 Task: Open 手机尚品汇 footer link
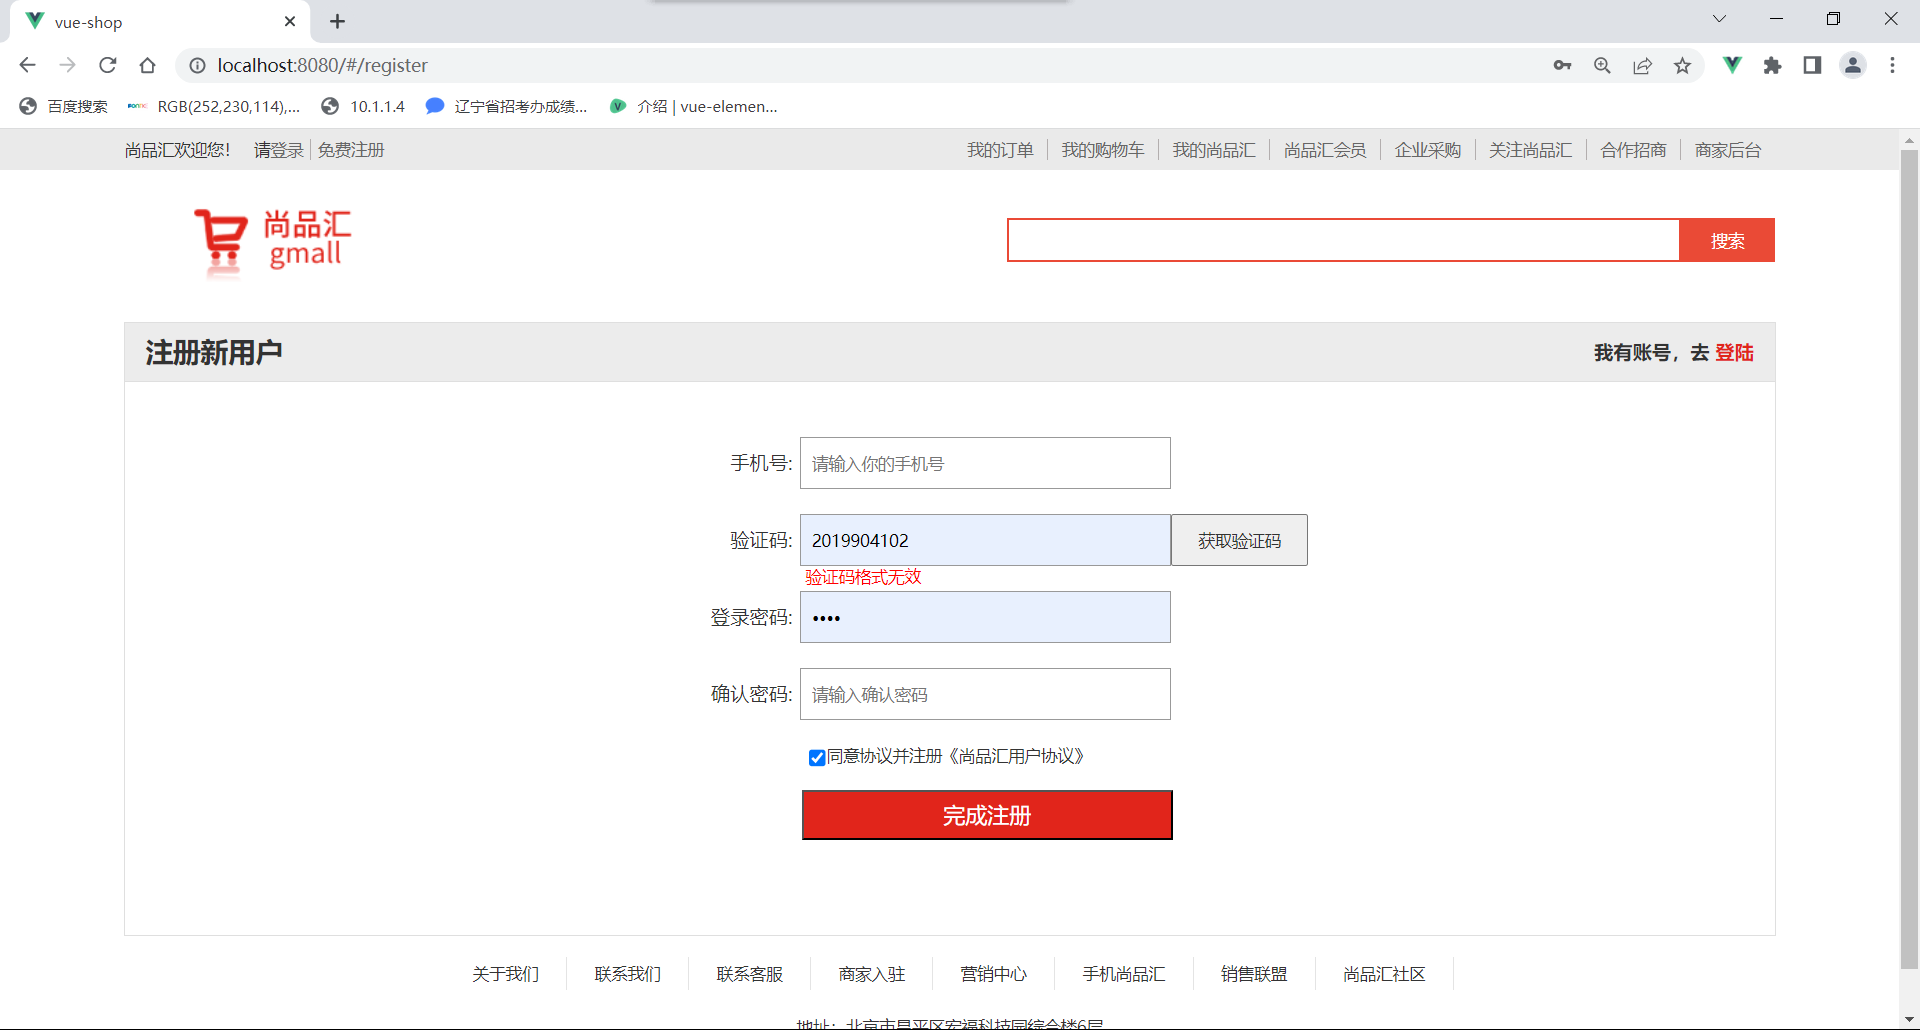[1123, 974]
